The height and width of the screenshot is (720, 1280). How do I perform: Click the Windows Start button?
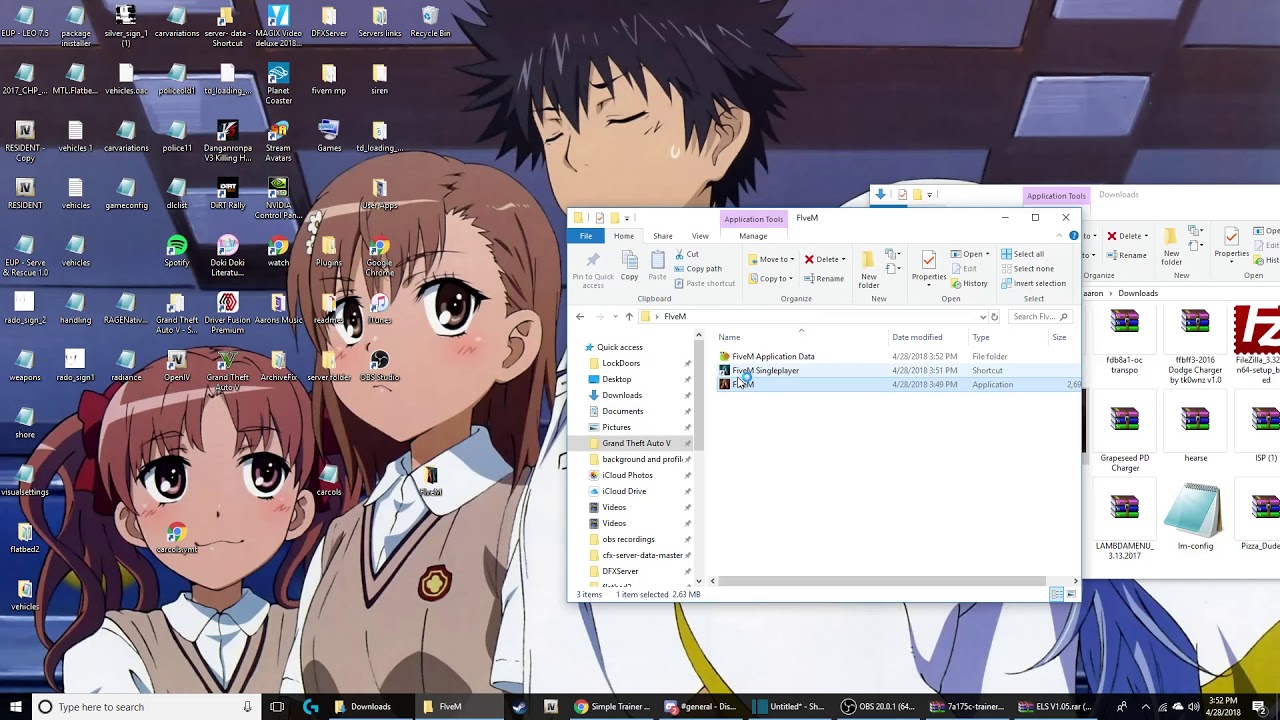click(15, 707)
